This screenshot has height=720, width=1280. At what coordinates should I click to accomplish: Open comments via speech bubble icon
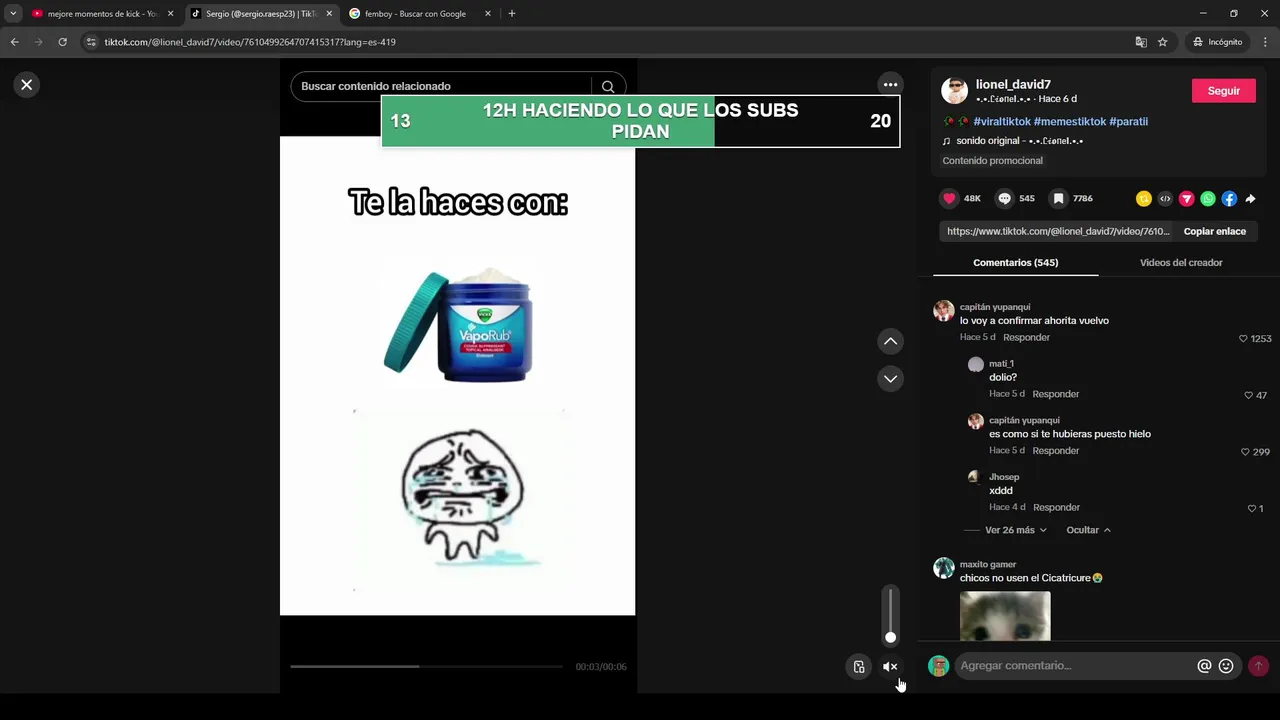point(1005,199)
